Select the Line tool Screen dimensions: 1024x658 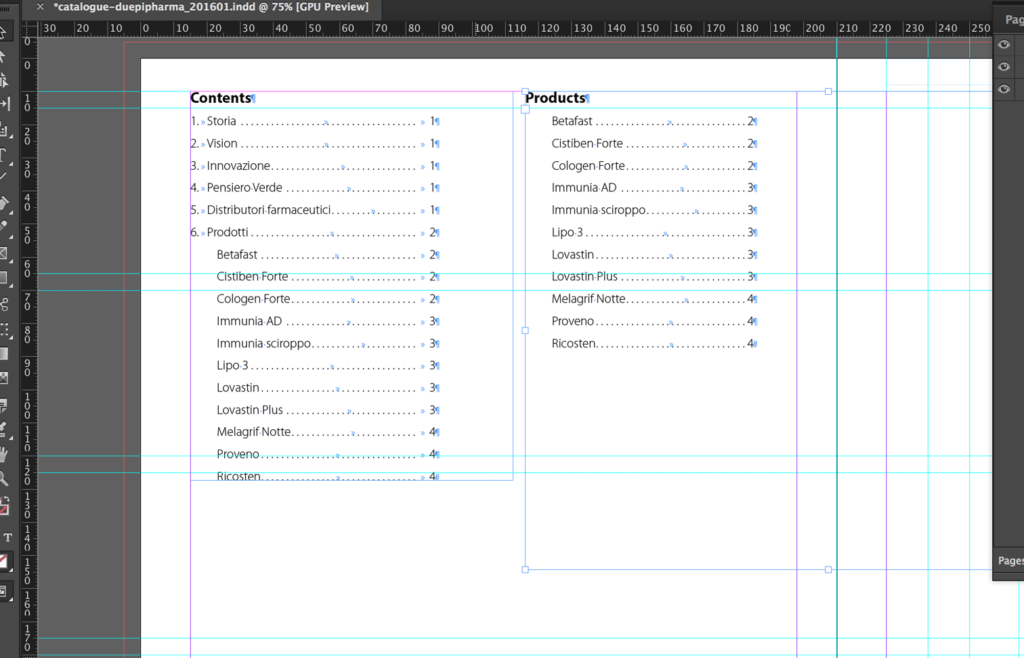(3, 176)
